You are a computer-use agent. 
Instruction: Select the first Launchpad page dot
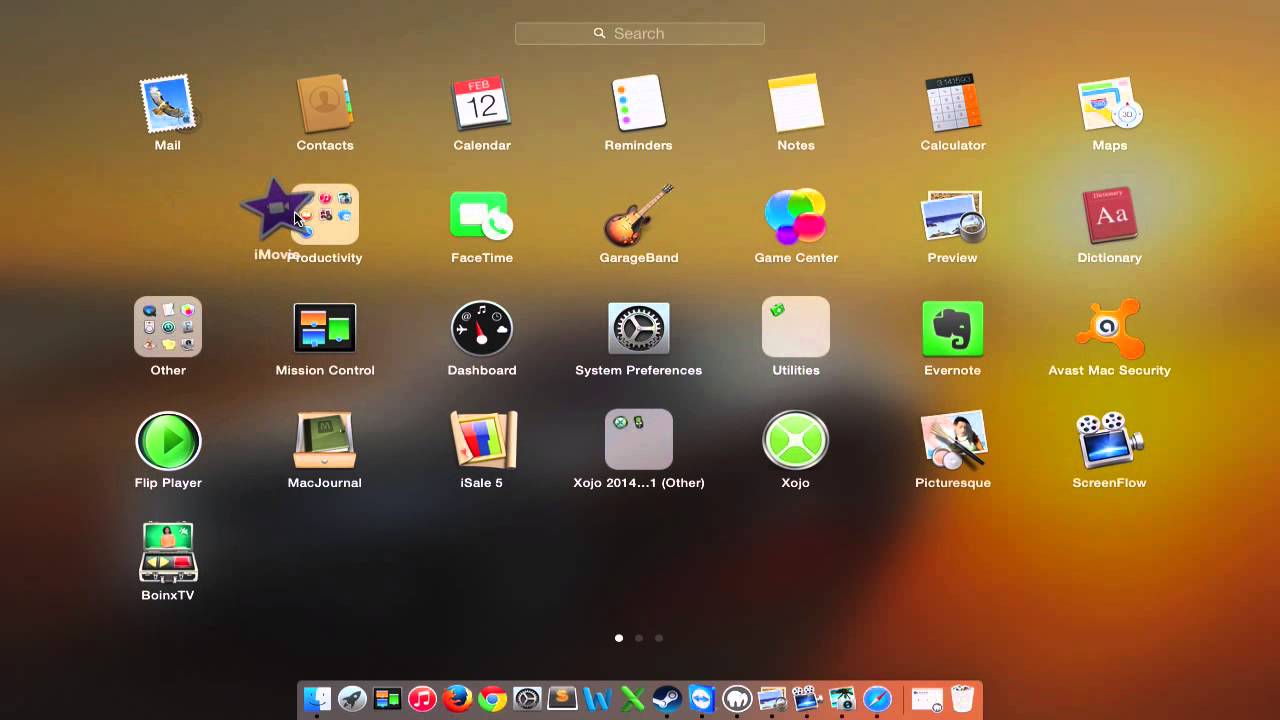[x=619, y=638]
